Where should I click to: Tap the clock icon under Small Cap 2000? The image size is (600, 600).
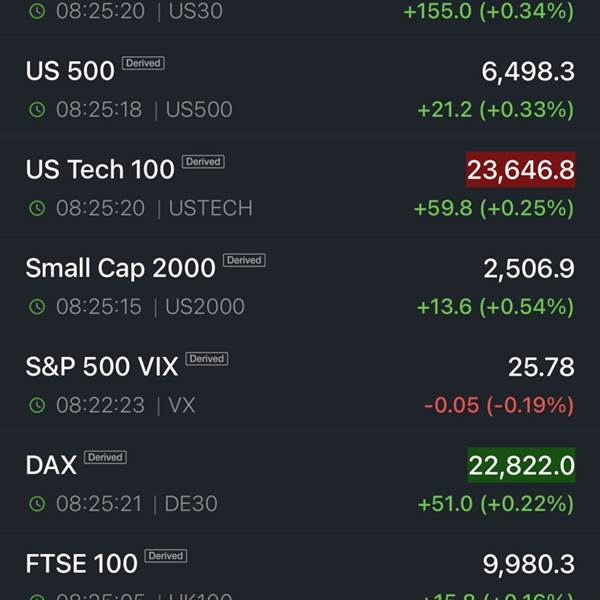click(x=37, y=307)
